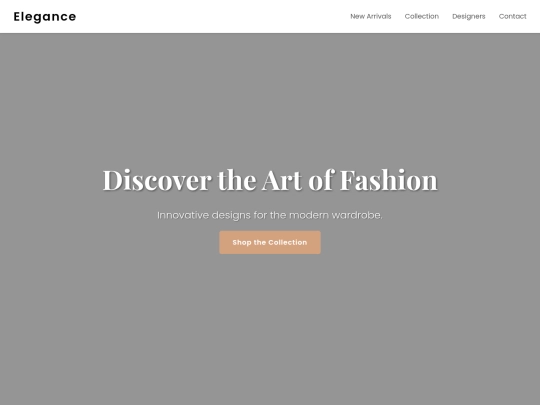Go to the Collection nav link

[422, 17]
